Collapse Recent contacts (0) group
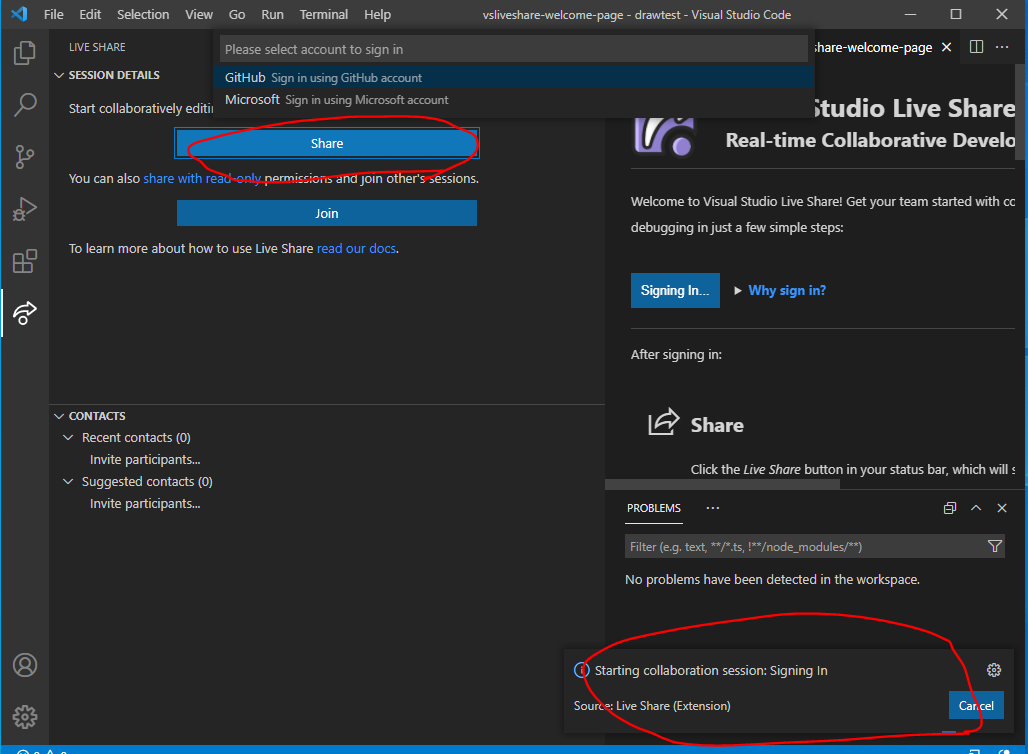Viewport: 1028px width, 754px height. point(68,437)
